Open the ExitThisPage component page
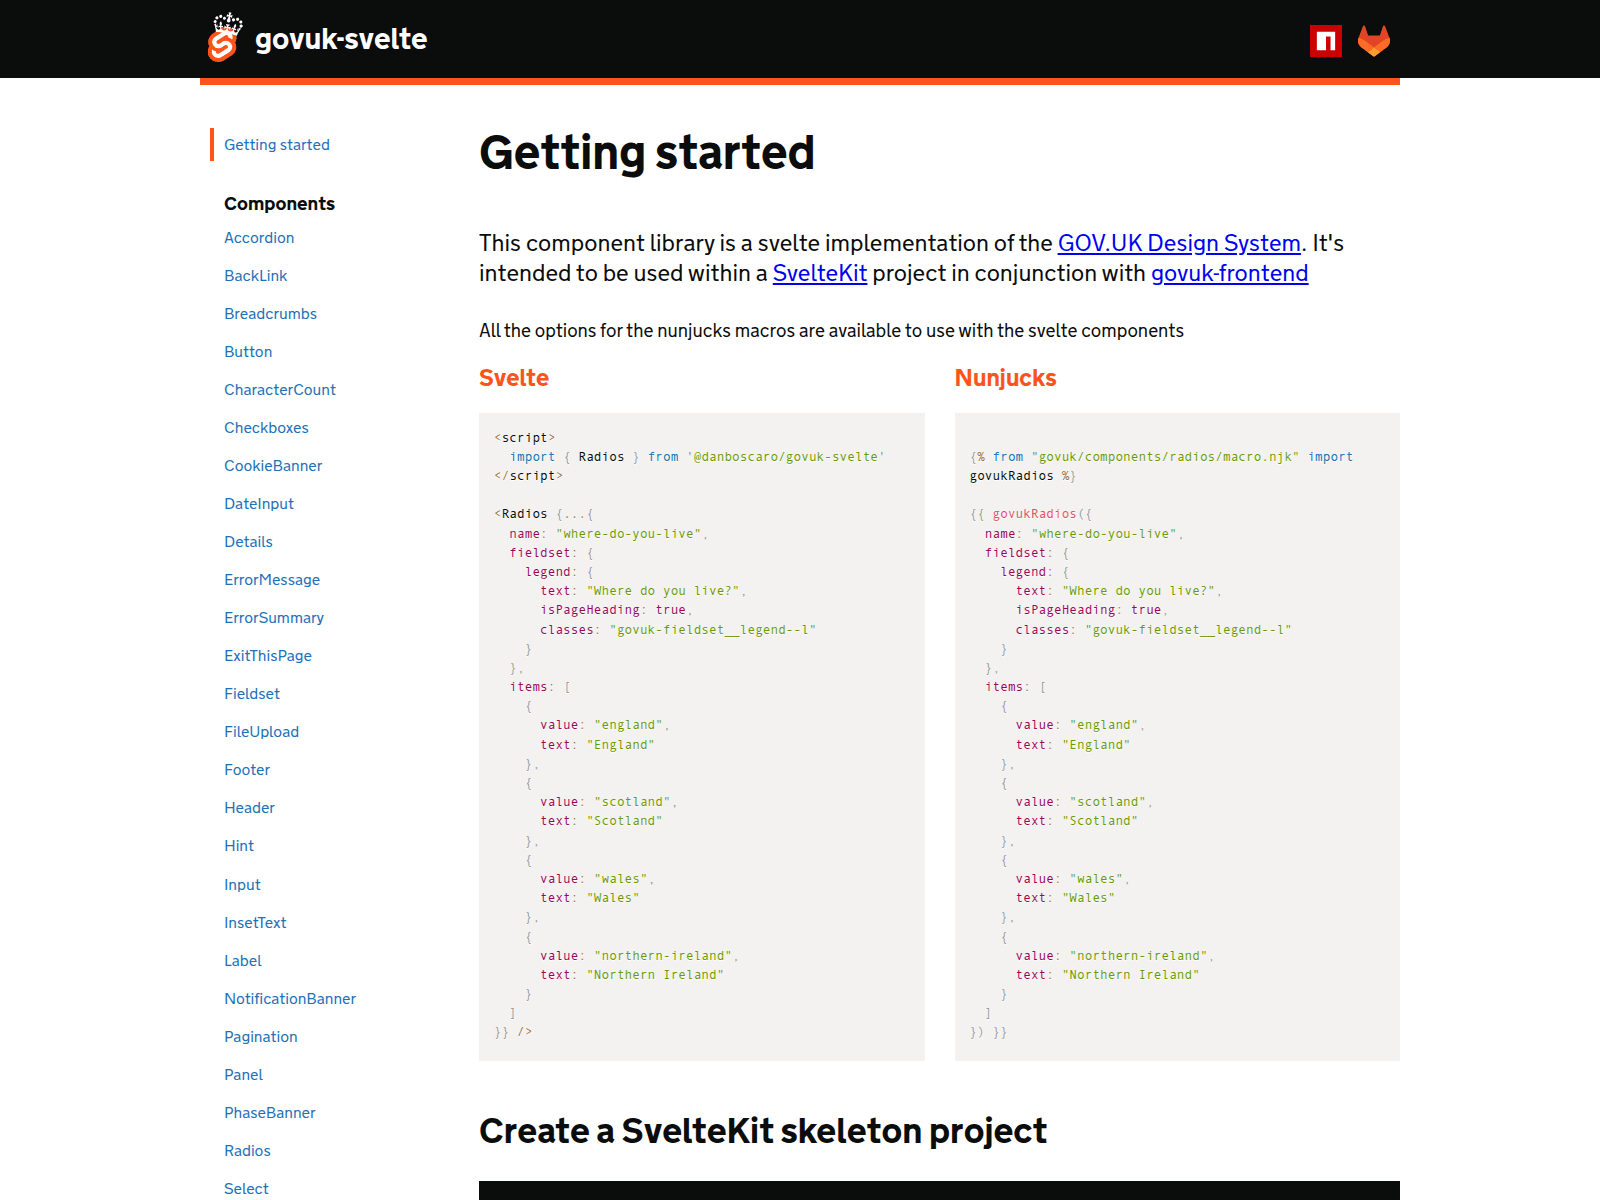 click(268, 656)
